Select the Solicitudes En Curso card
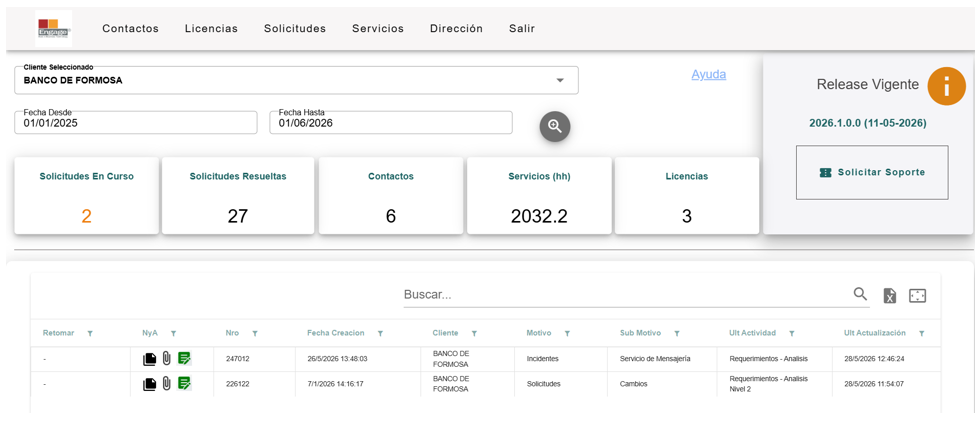 (x=86, y=196)
